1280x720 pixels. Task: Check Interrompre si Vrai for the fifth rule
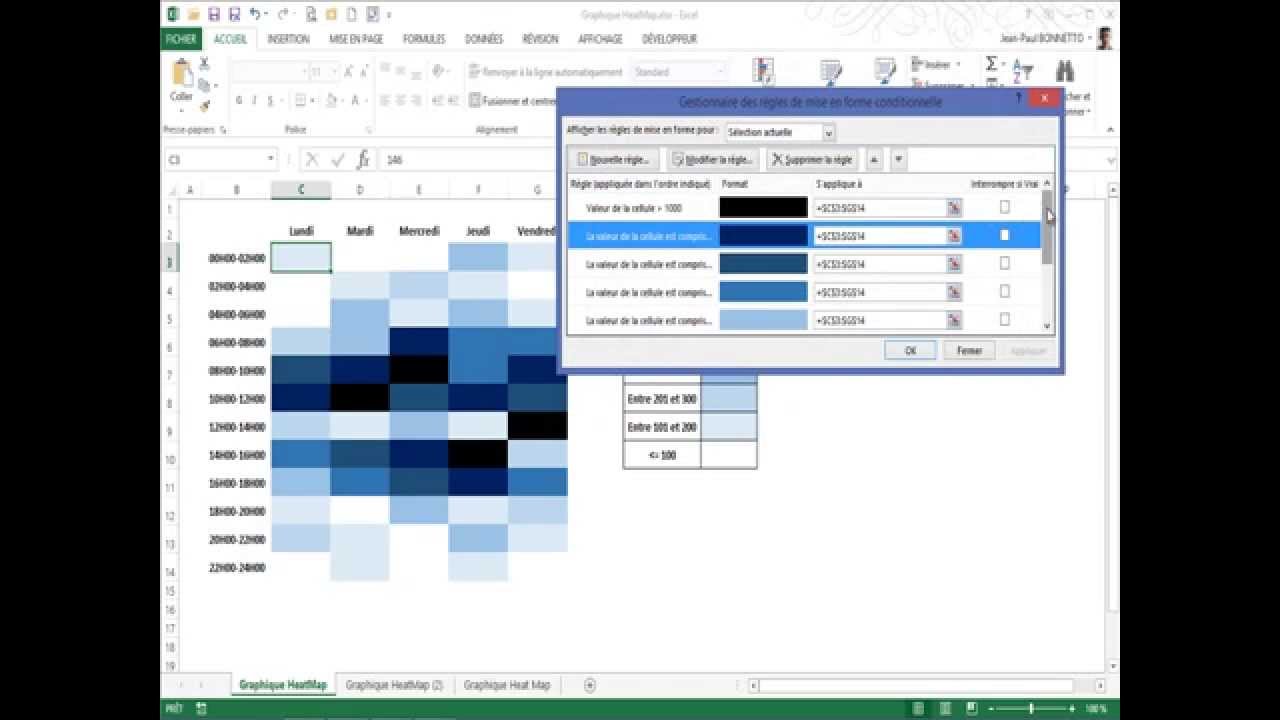pyautogui.click(x=1005, y=319)
